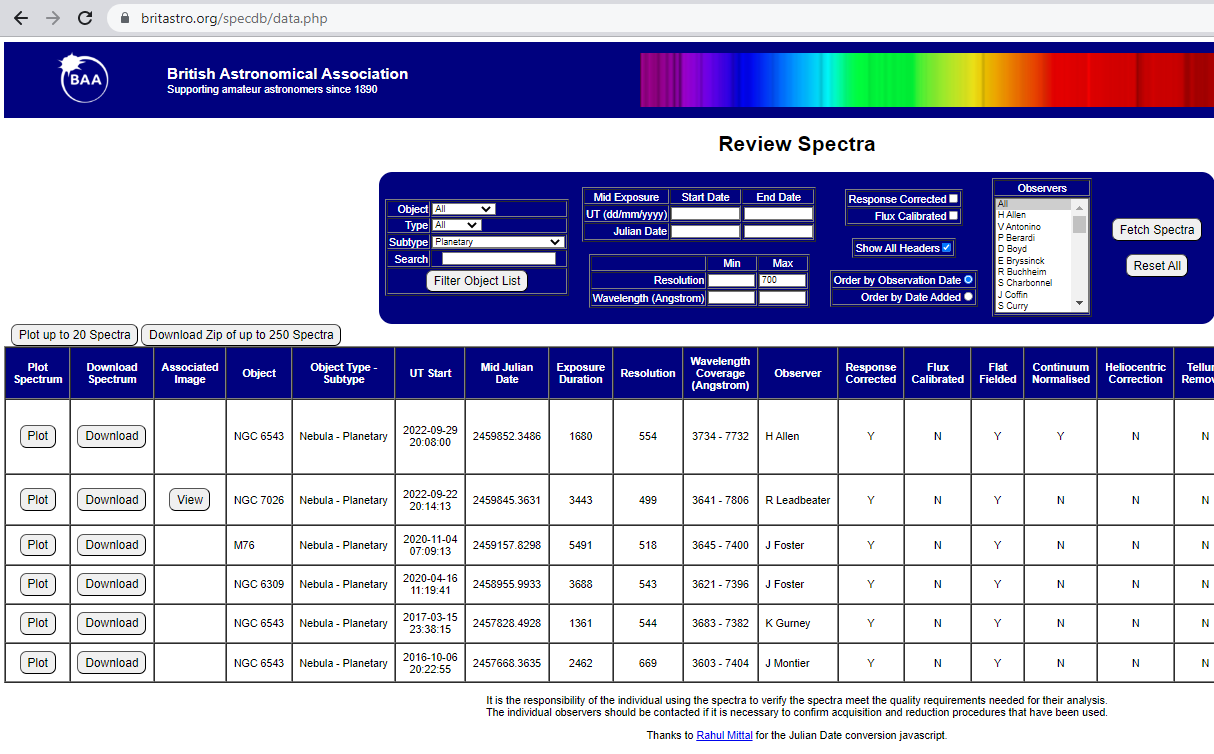This screenshot has height=754, width=1214.
Task: Click the Max Resolution input field
Action: [x=782, y=281]
